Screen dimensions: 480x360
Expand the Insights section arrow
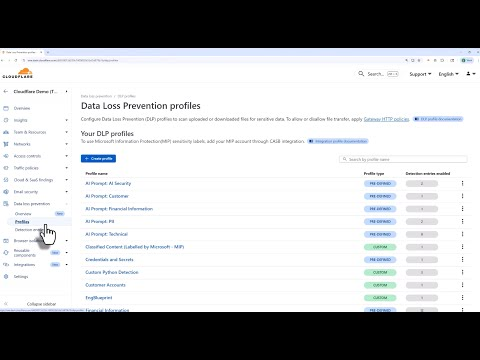pyautogui.click(x=66, y=120)
